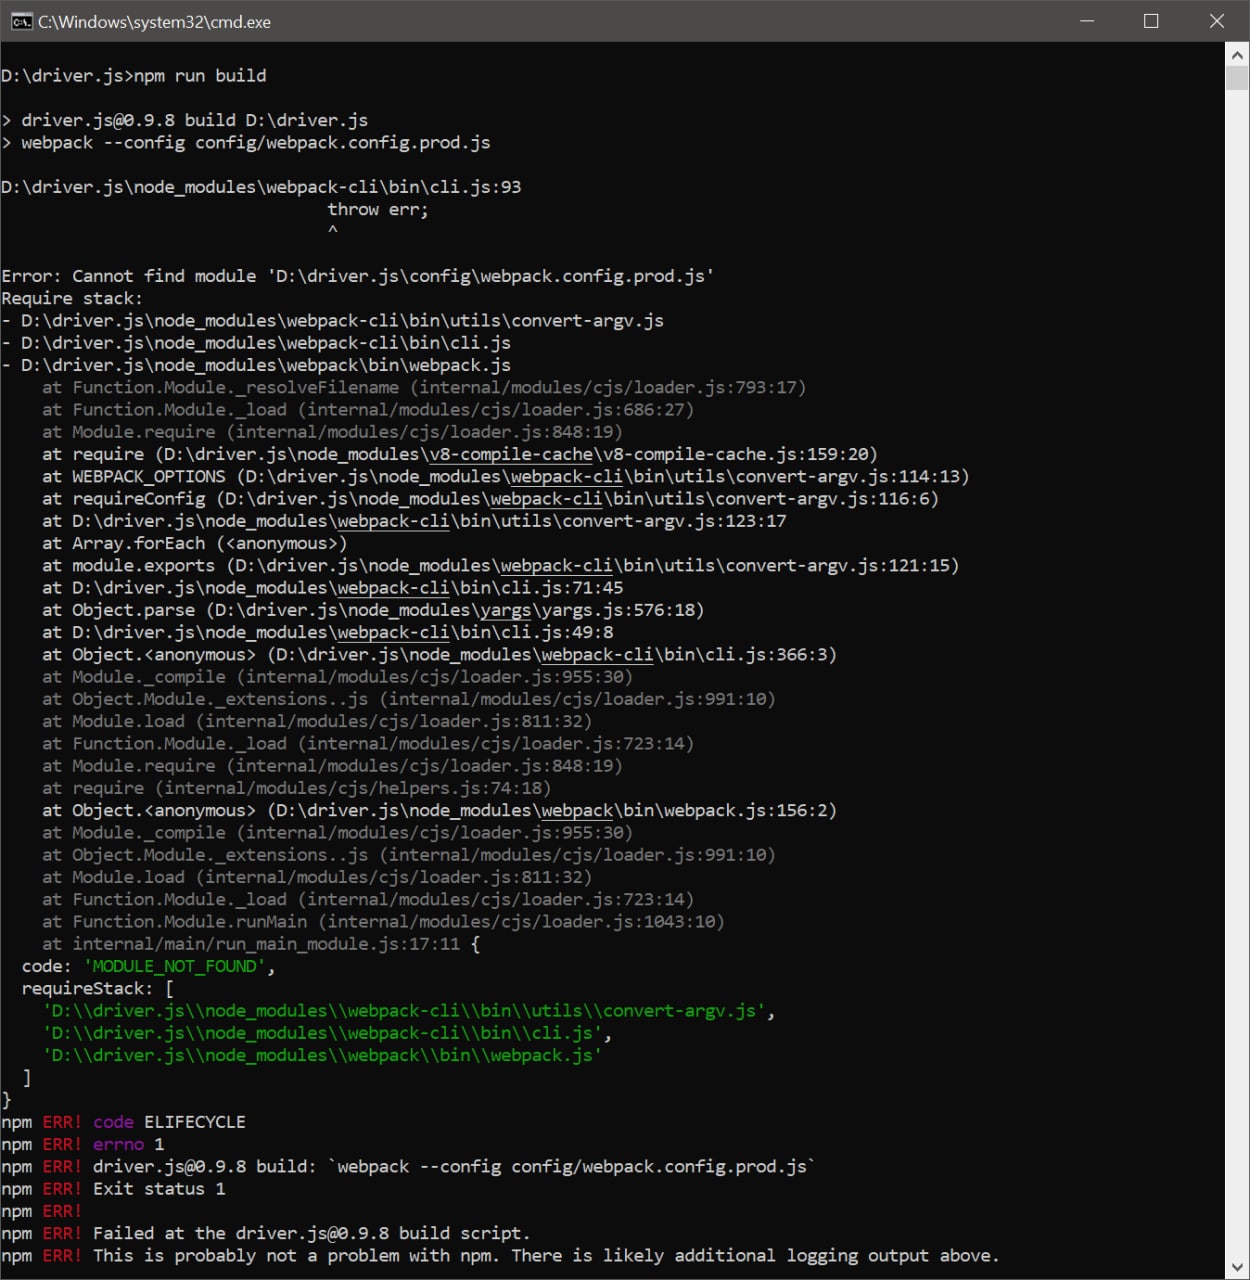Click the 'at requireConfig' stack line
Screen dimensions: 1250x1280
click(490, 499)
